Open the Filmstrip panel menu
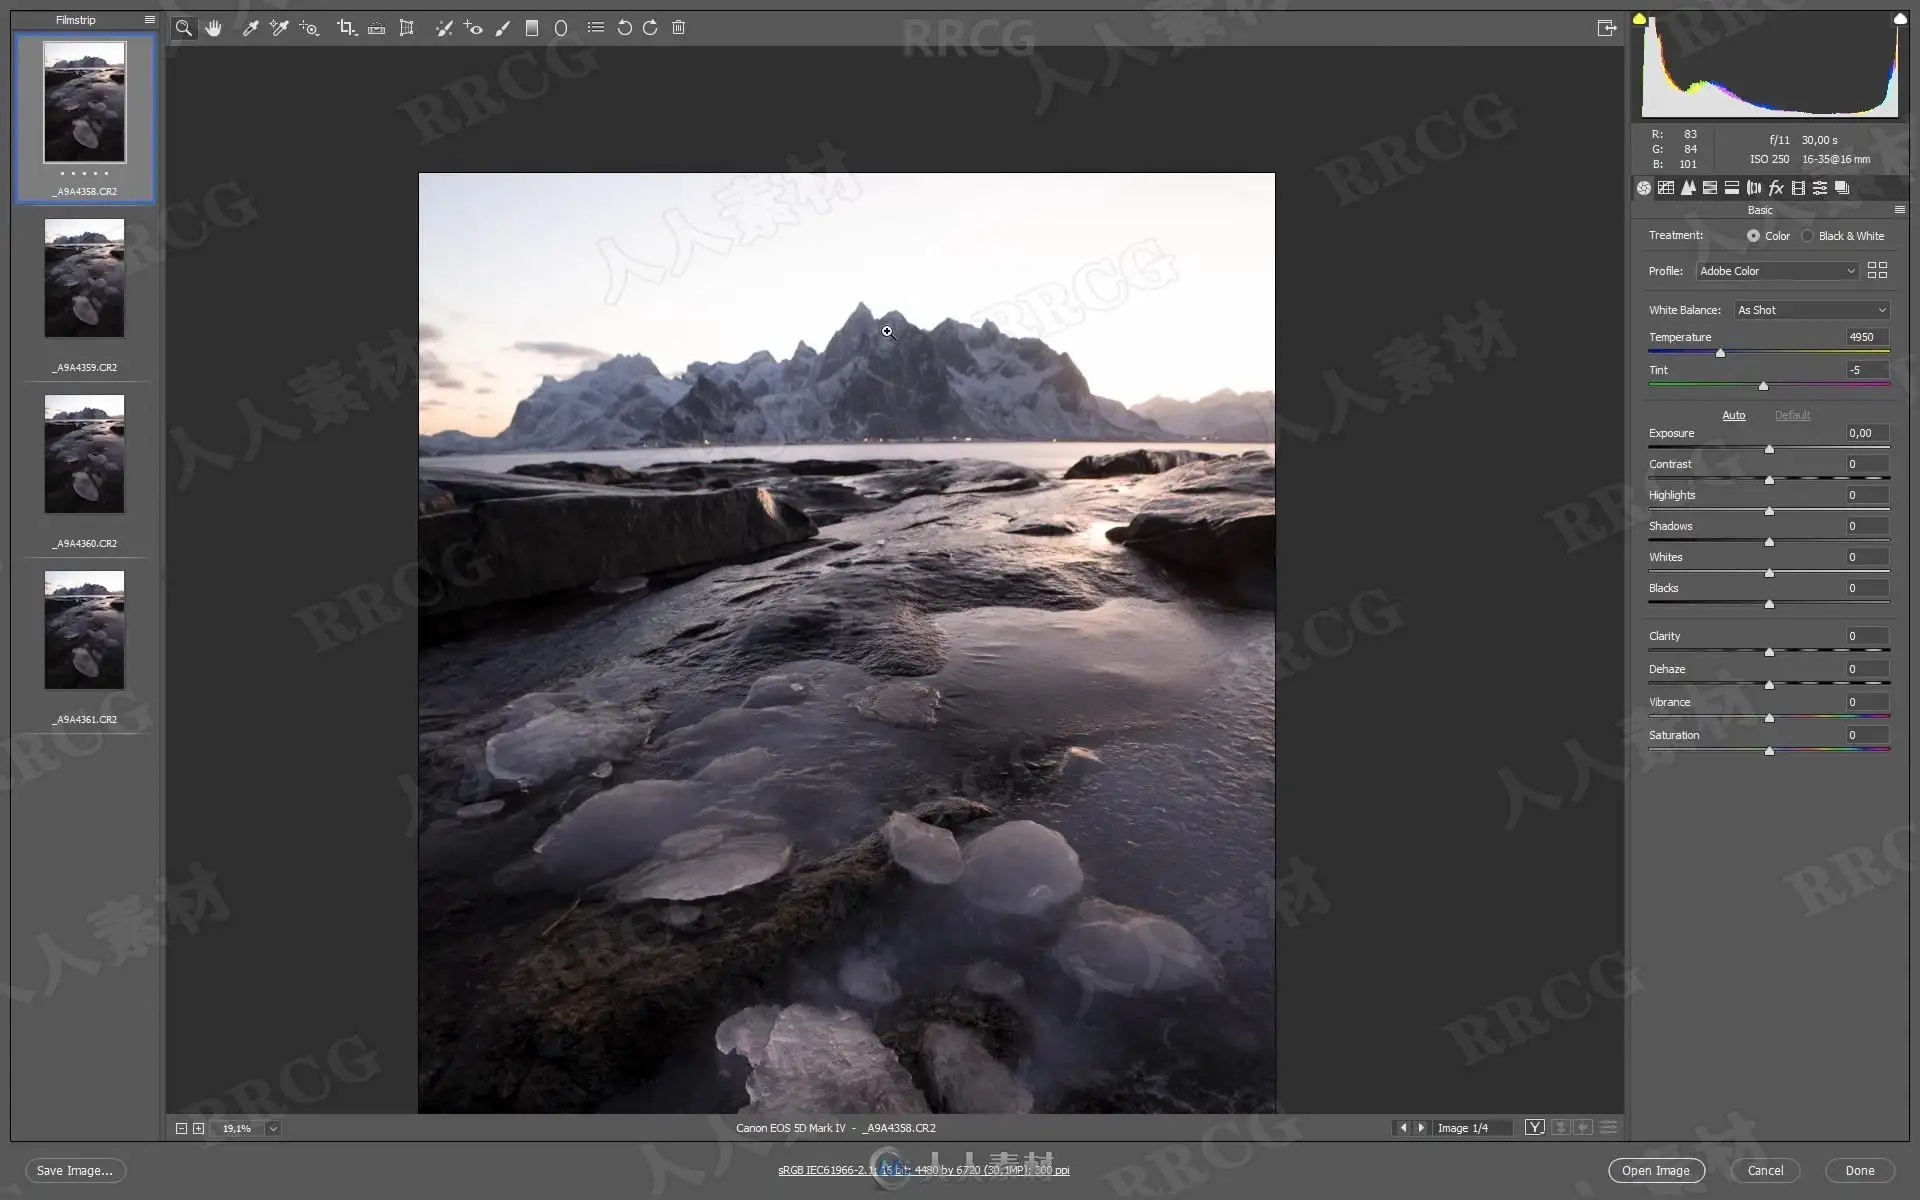Viewport: 1920px width, 1200px height. 150,20
